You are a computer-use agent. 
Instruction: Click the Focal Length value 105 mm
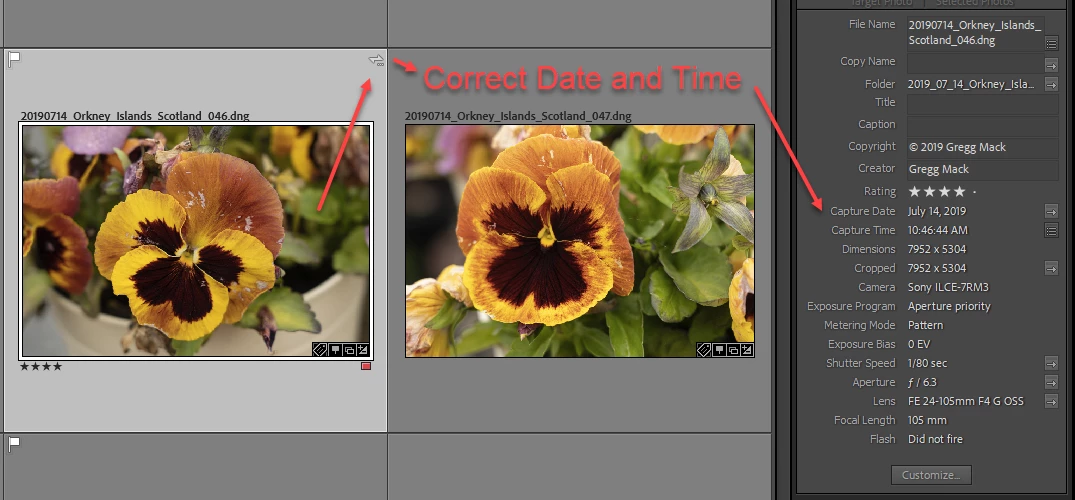tap(927, 420)
